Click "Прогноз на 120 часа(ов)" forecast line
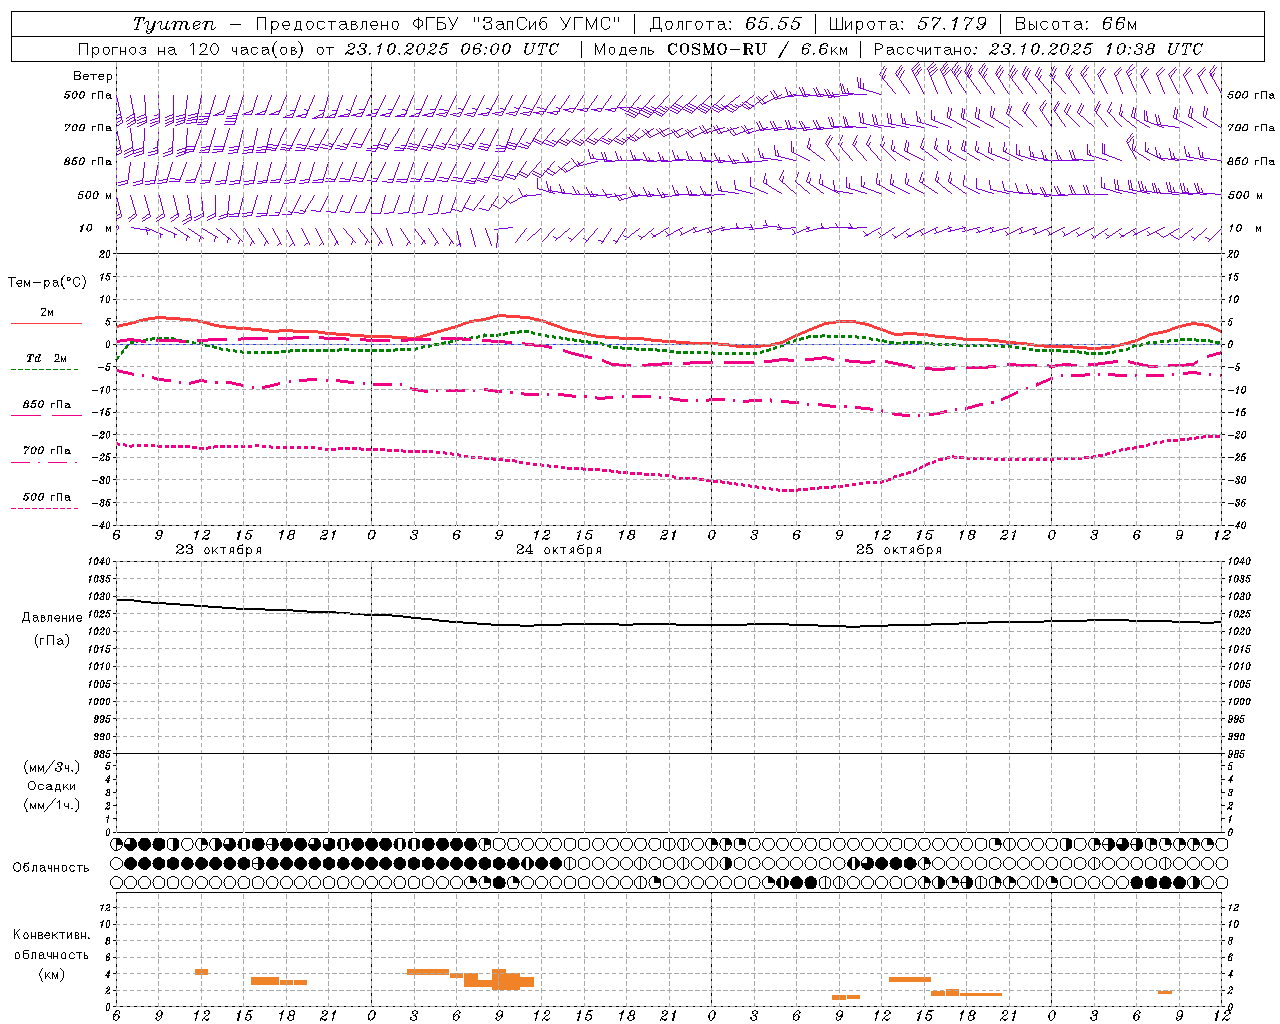 pyautogui.click(x=193, y=49)
